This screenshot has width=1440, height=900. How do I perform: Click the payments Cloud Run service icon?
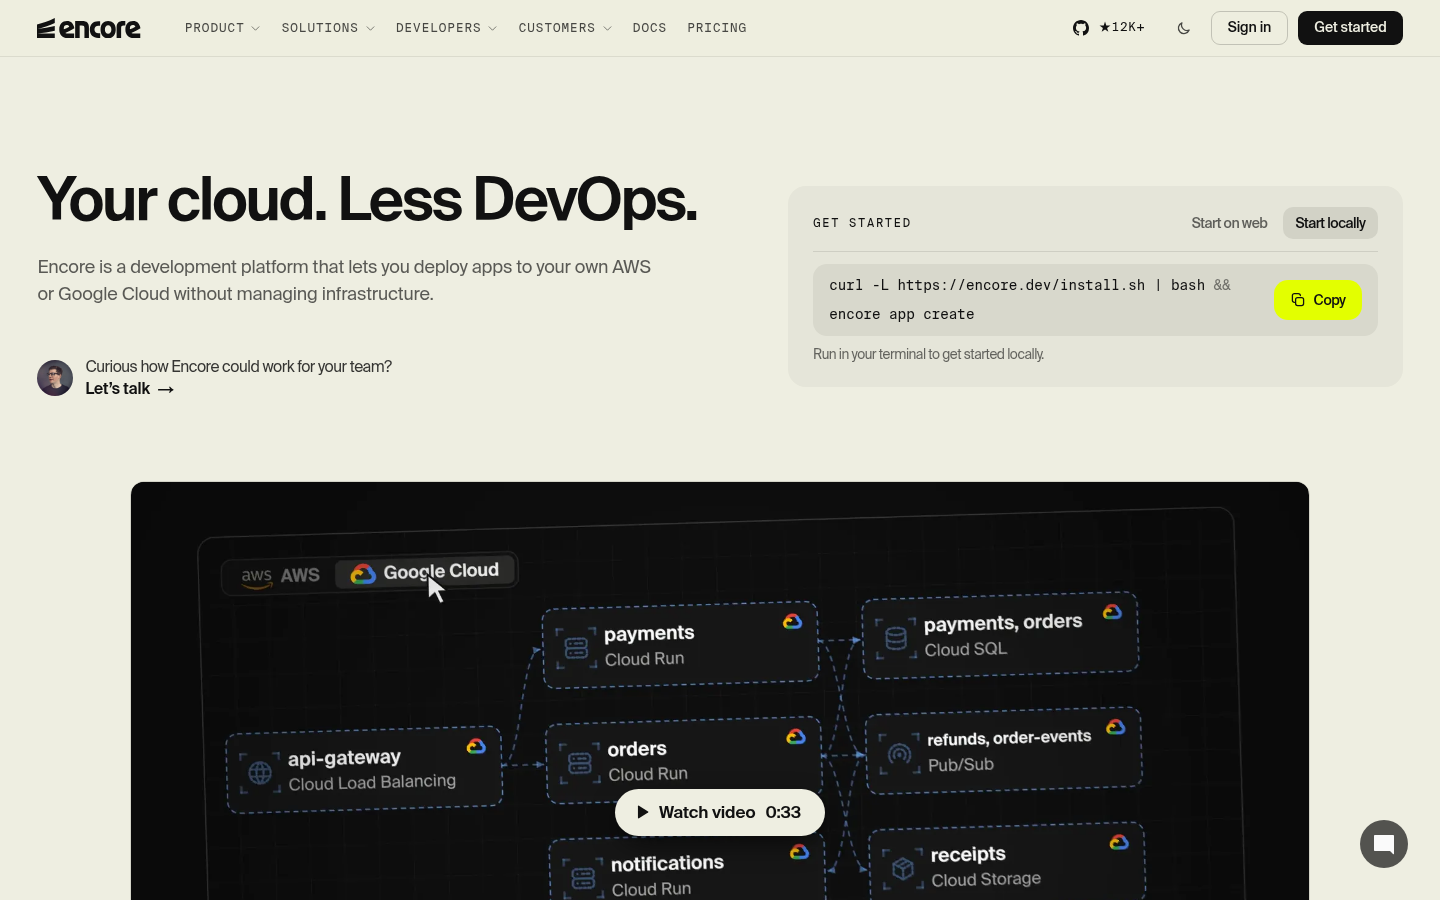pyautogui.click(x=576, y=648)
